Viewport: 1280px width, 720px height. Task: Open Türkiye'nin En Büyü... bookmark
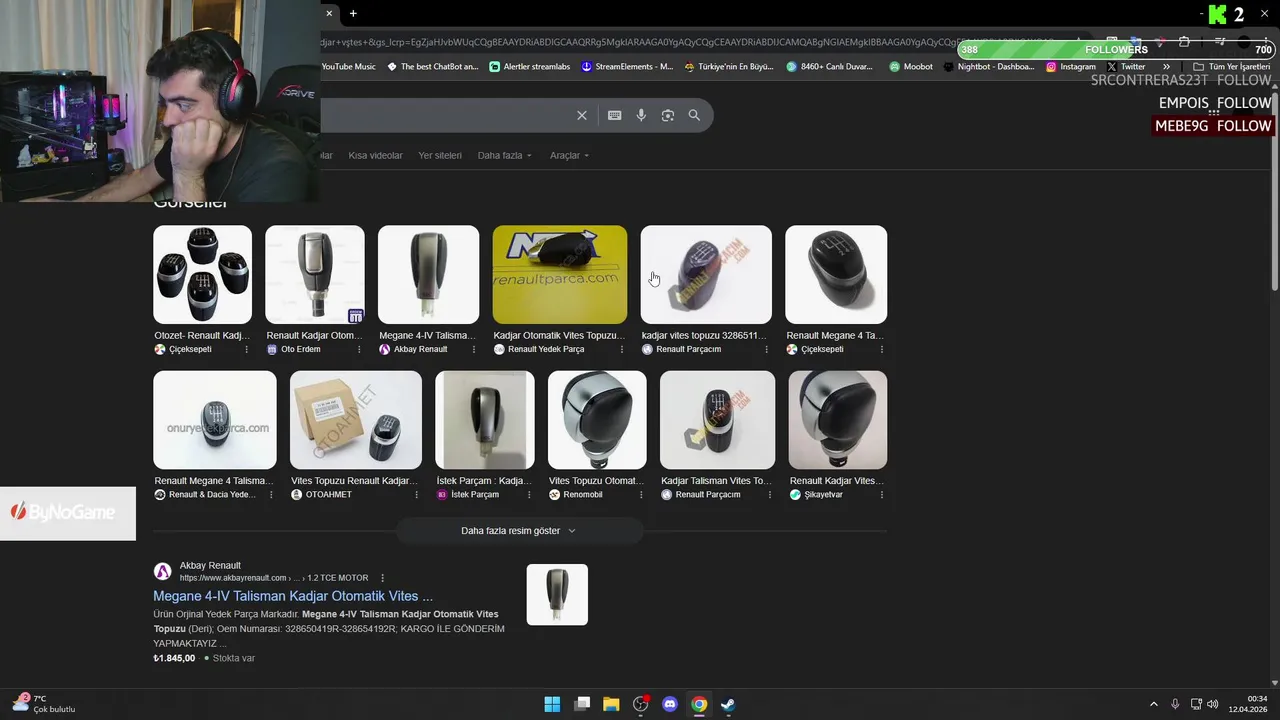(x=729, y=67)
